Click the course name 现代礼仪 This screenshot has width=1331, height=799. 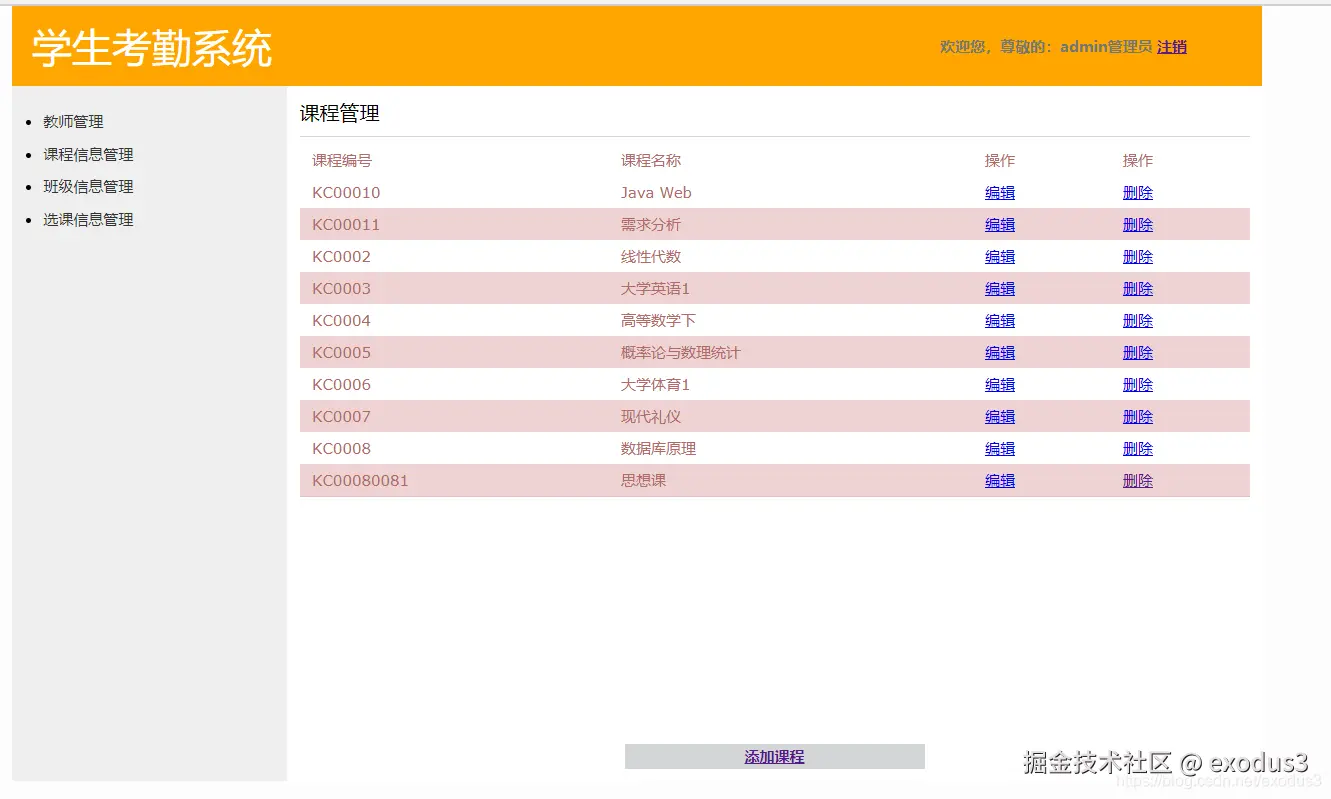[x=651, y=417]
